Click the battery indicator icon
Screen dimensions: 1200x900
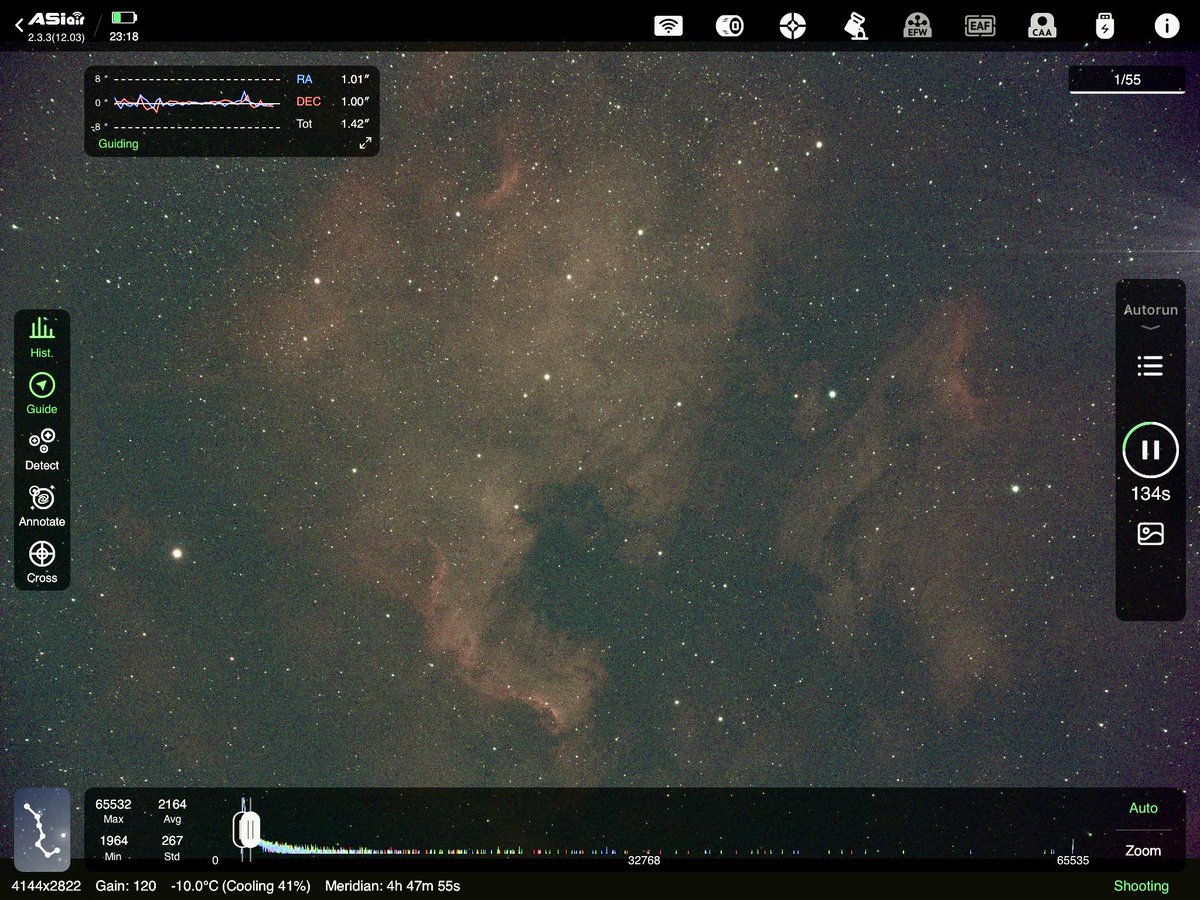point(124,18)
